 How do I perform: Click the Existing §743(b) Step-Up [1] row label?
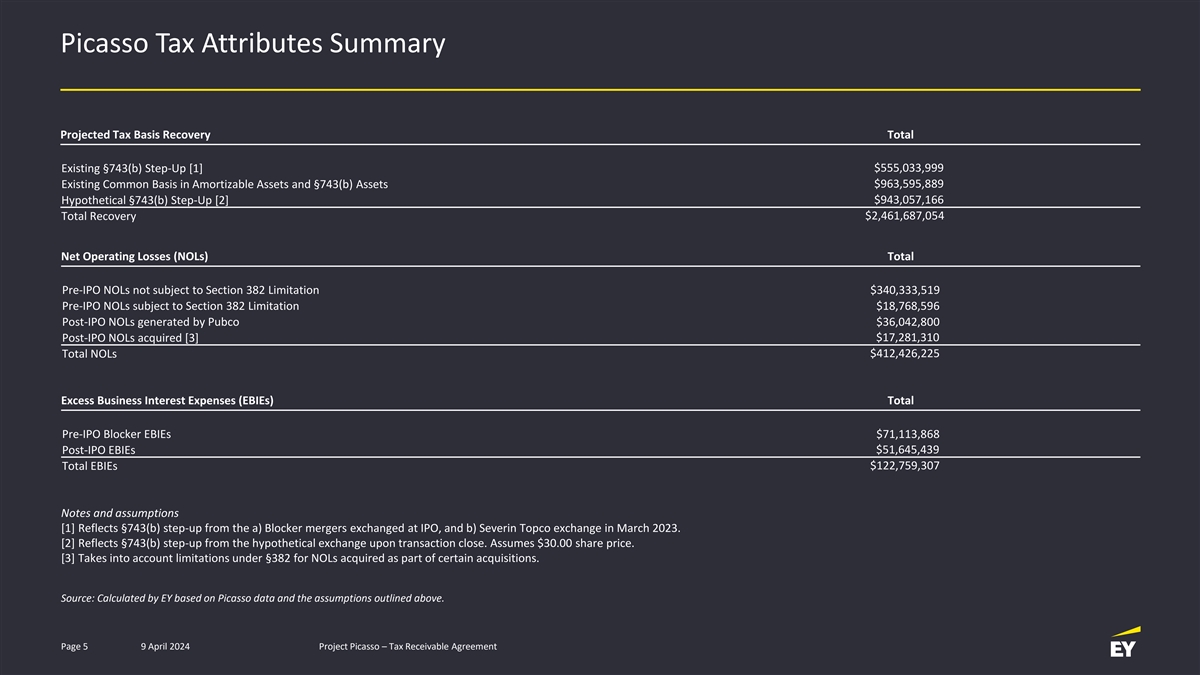coord(132,168)
